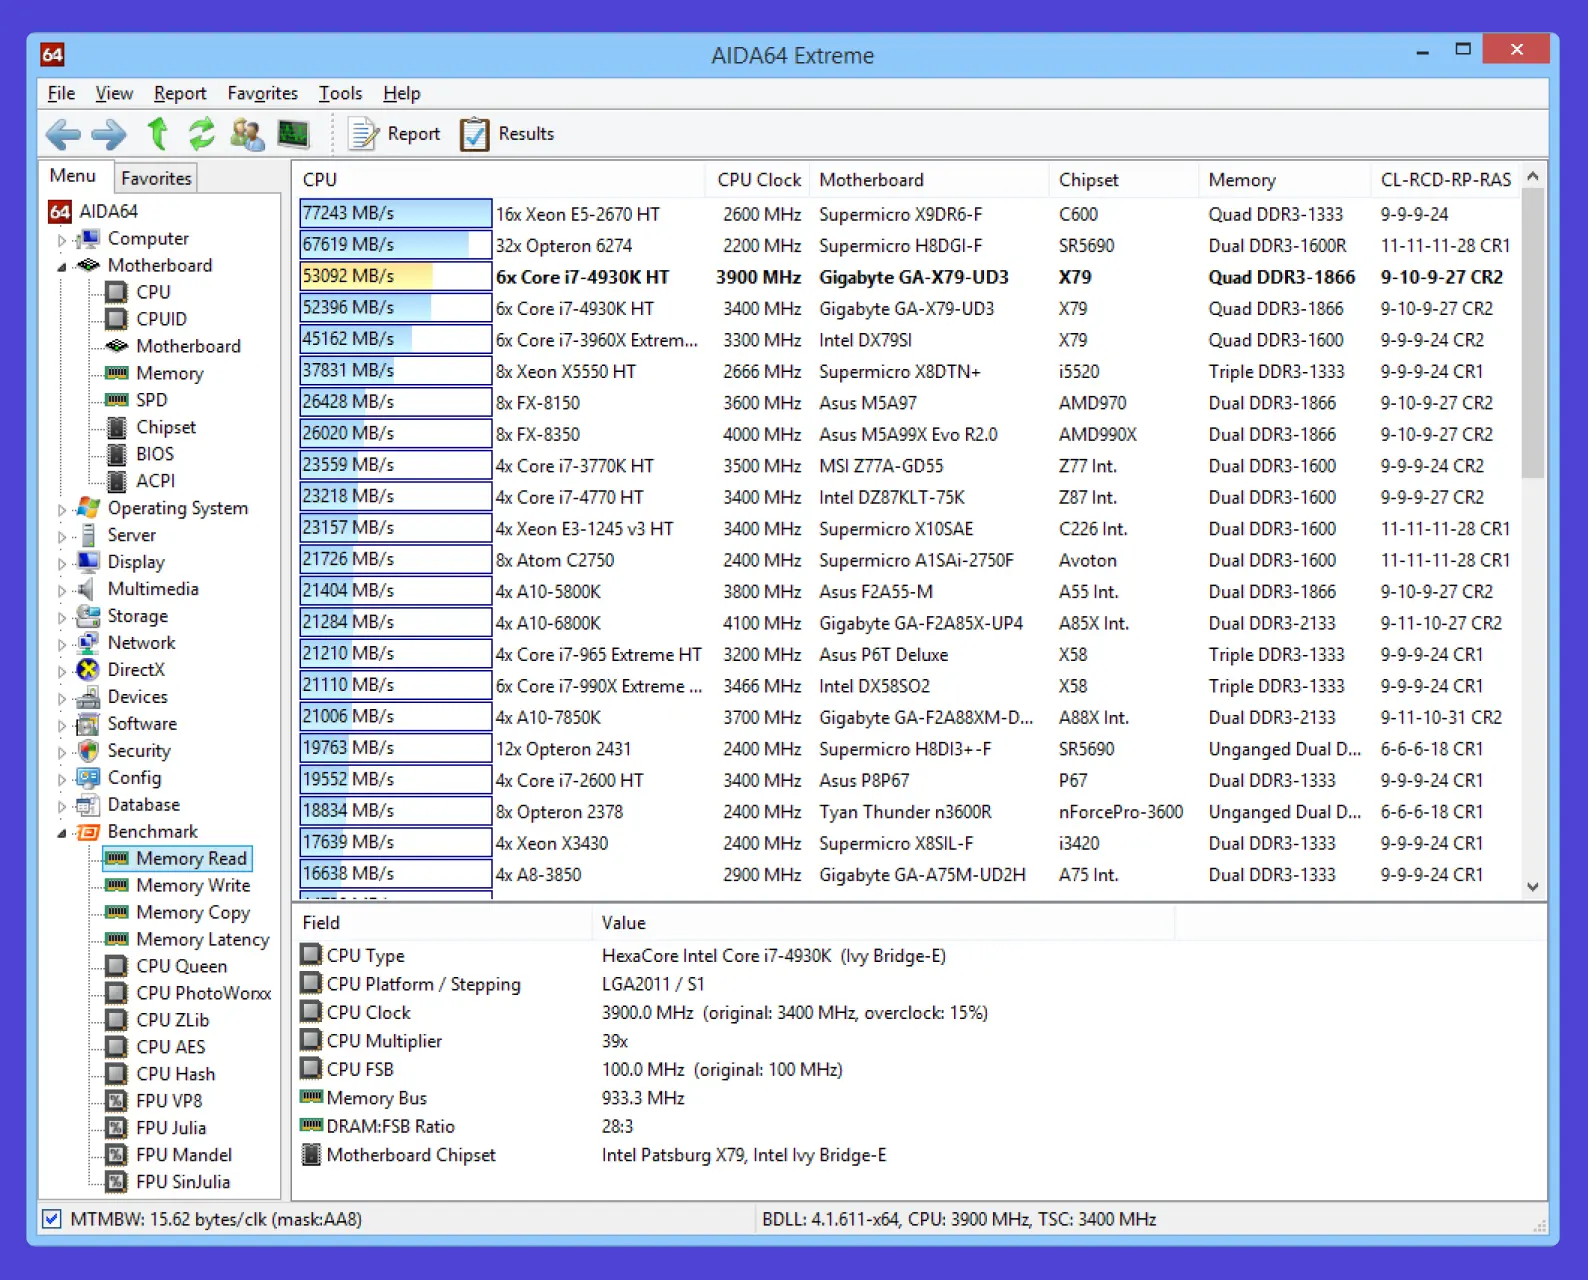The height and width of the screenshot is (1280, 1588).
Task: Select the FPU SinJulia benchmark
Action: (183, 1182)
